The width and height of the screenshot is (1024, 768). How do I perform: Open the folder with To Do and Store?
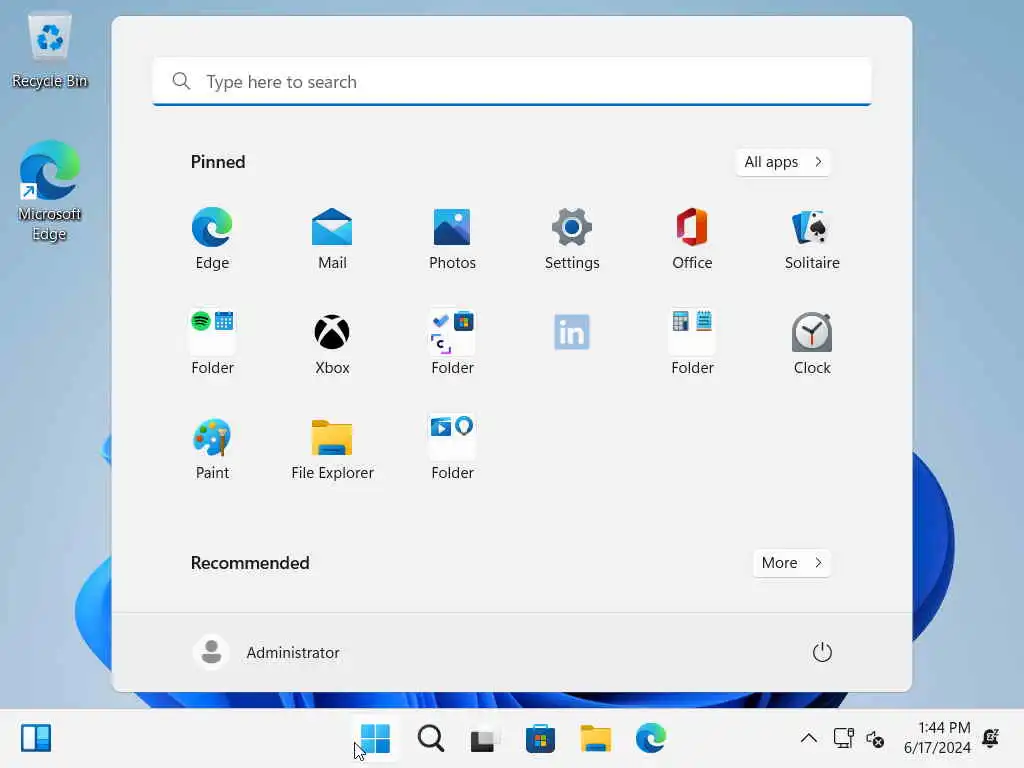click(x=452, y=344)
